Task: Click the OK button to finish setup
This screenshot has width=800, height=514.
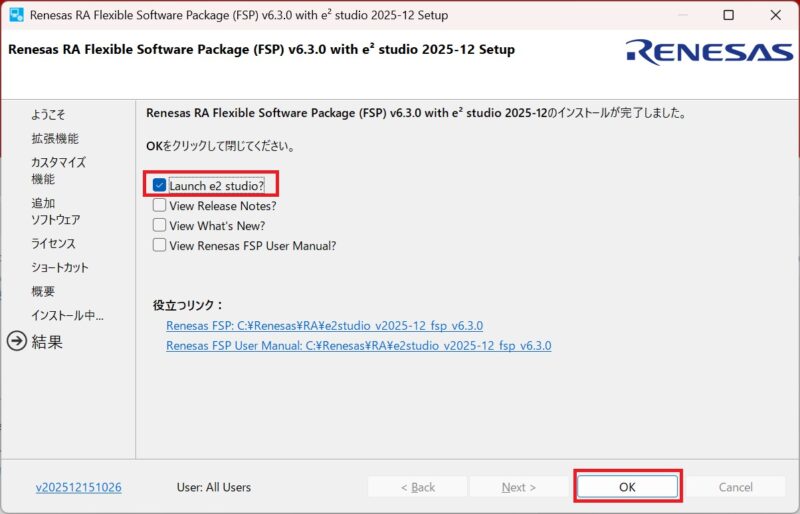Action: pyautogui.click(x=628, y=487)
